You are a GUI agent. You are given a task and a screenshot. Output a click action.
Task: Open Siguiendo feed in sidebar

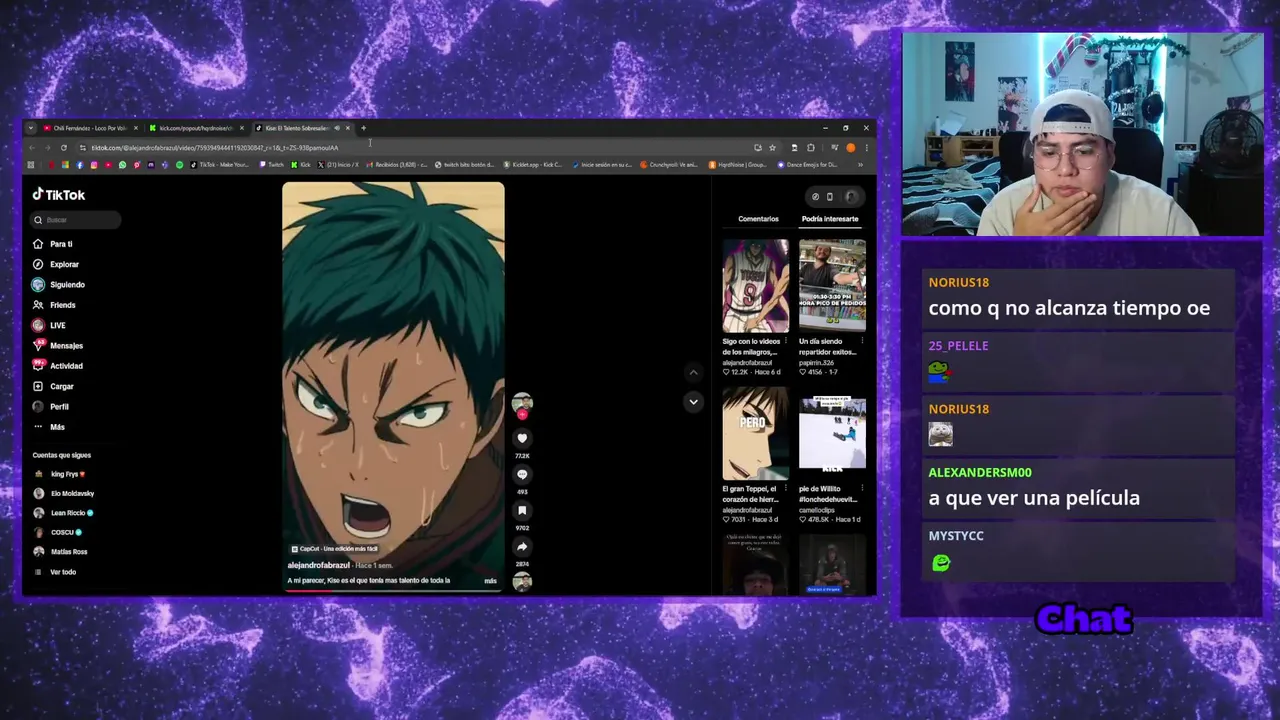point(59,285)
